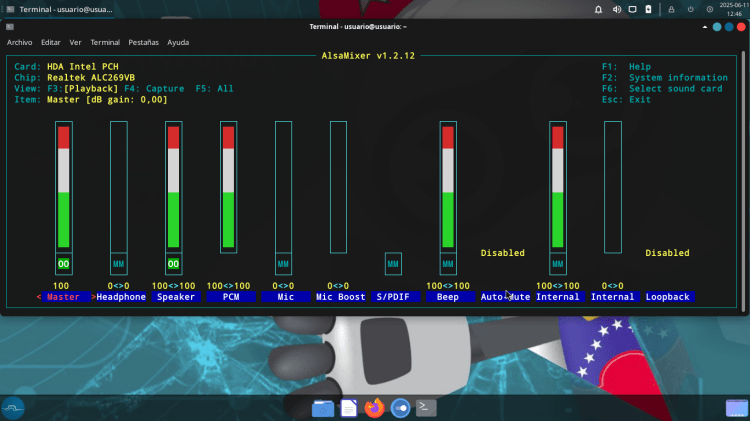Screen dimensions: 750x421
Task: Click the date and time clock
Action: [x=732, y=9]
